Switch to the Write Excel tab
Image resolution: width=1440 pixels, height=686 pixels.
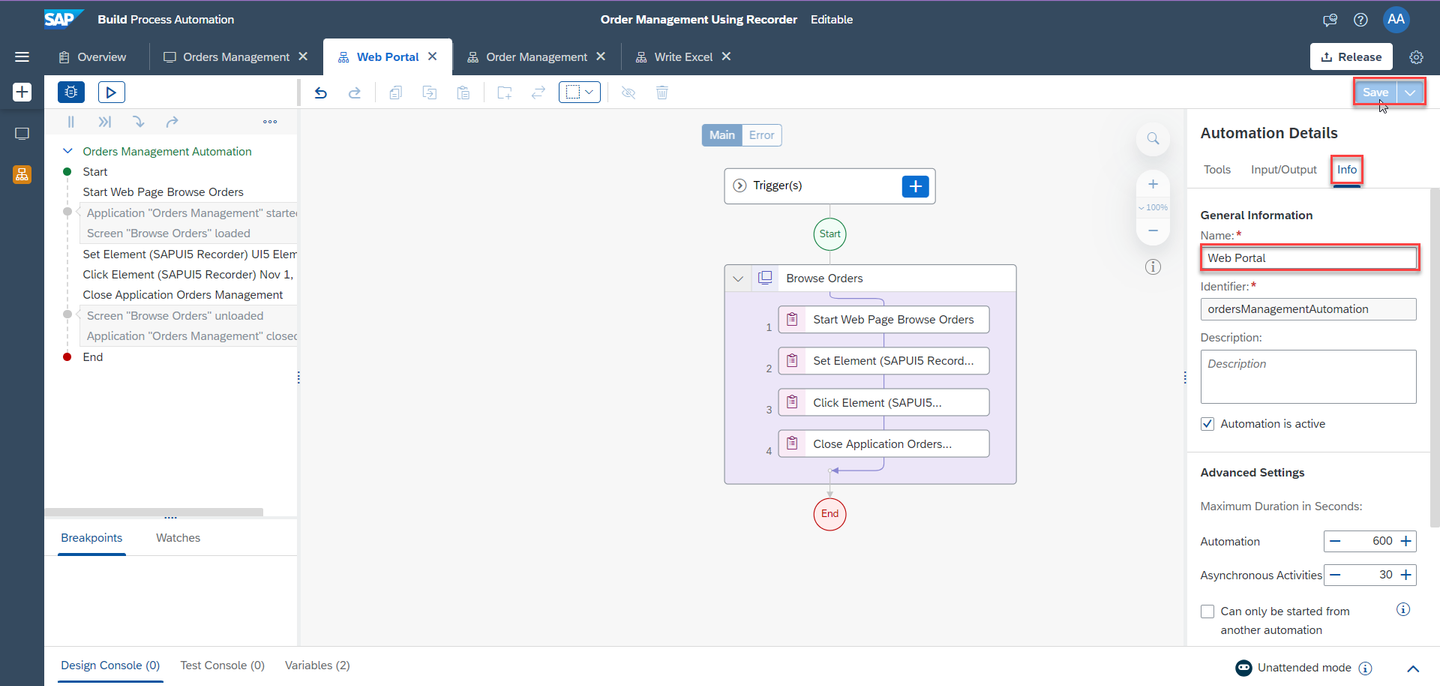tap(683, 57)
